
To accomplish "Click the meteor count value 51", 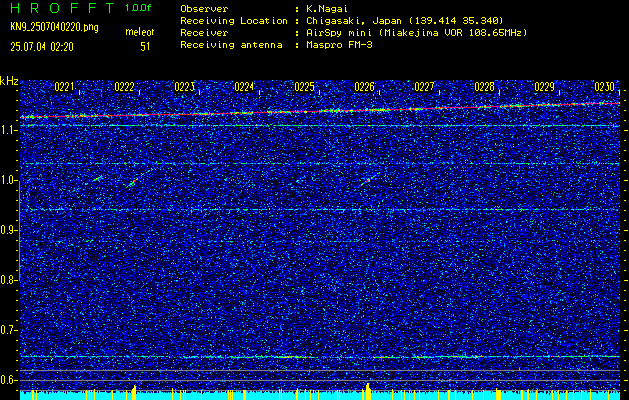I will [x=145, y=47].
